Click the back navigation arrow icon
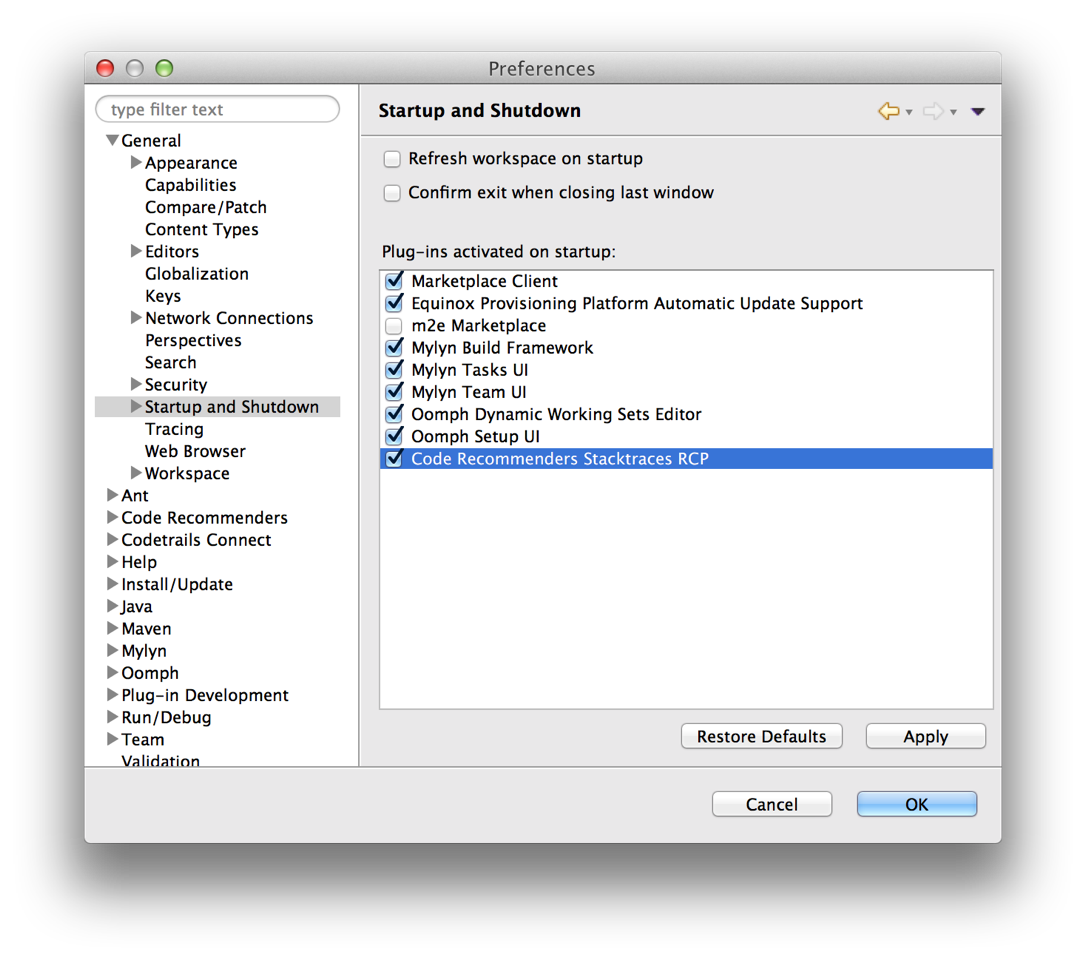Viewport: 1086px width, 960px height. pyautogui.click(x=889, y=111)
